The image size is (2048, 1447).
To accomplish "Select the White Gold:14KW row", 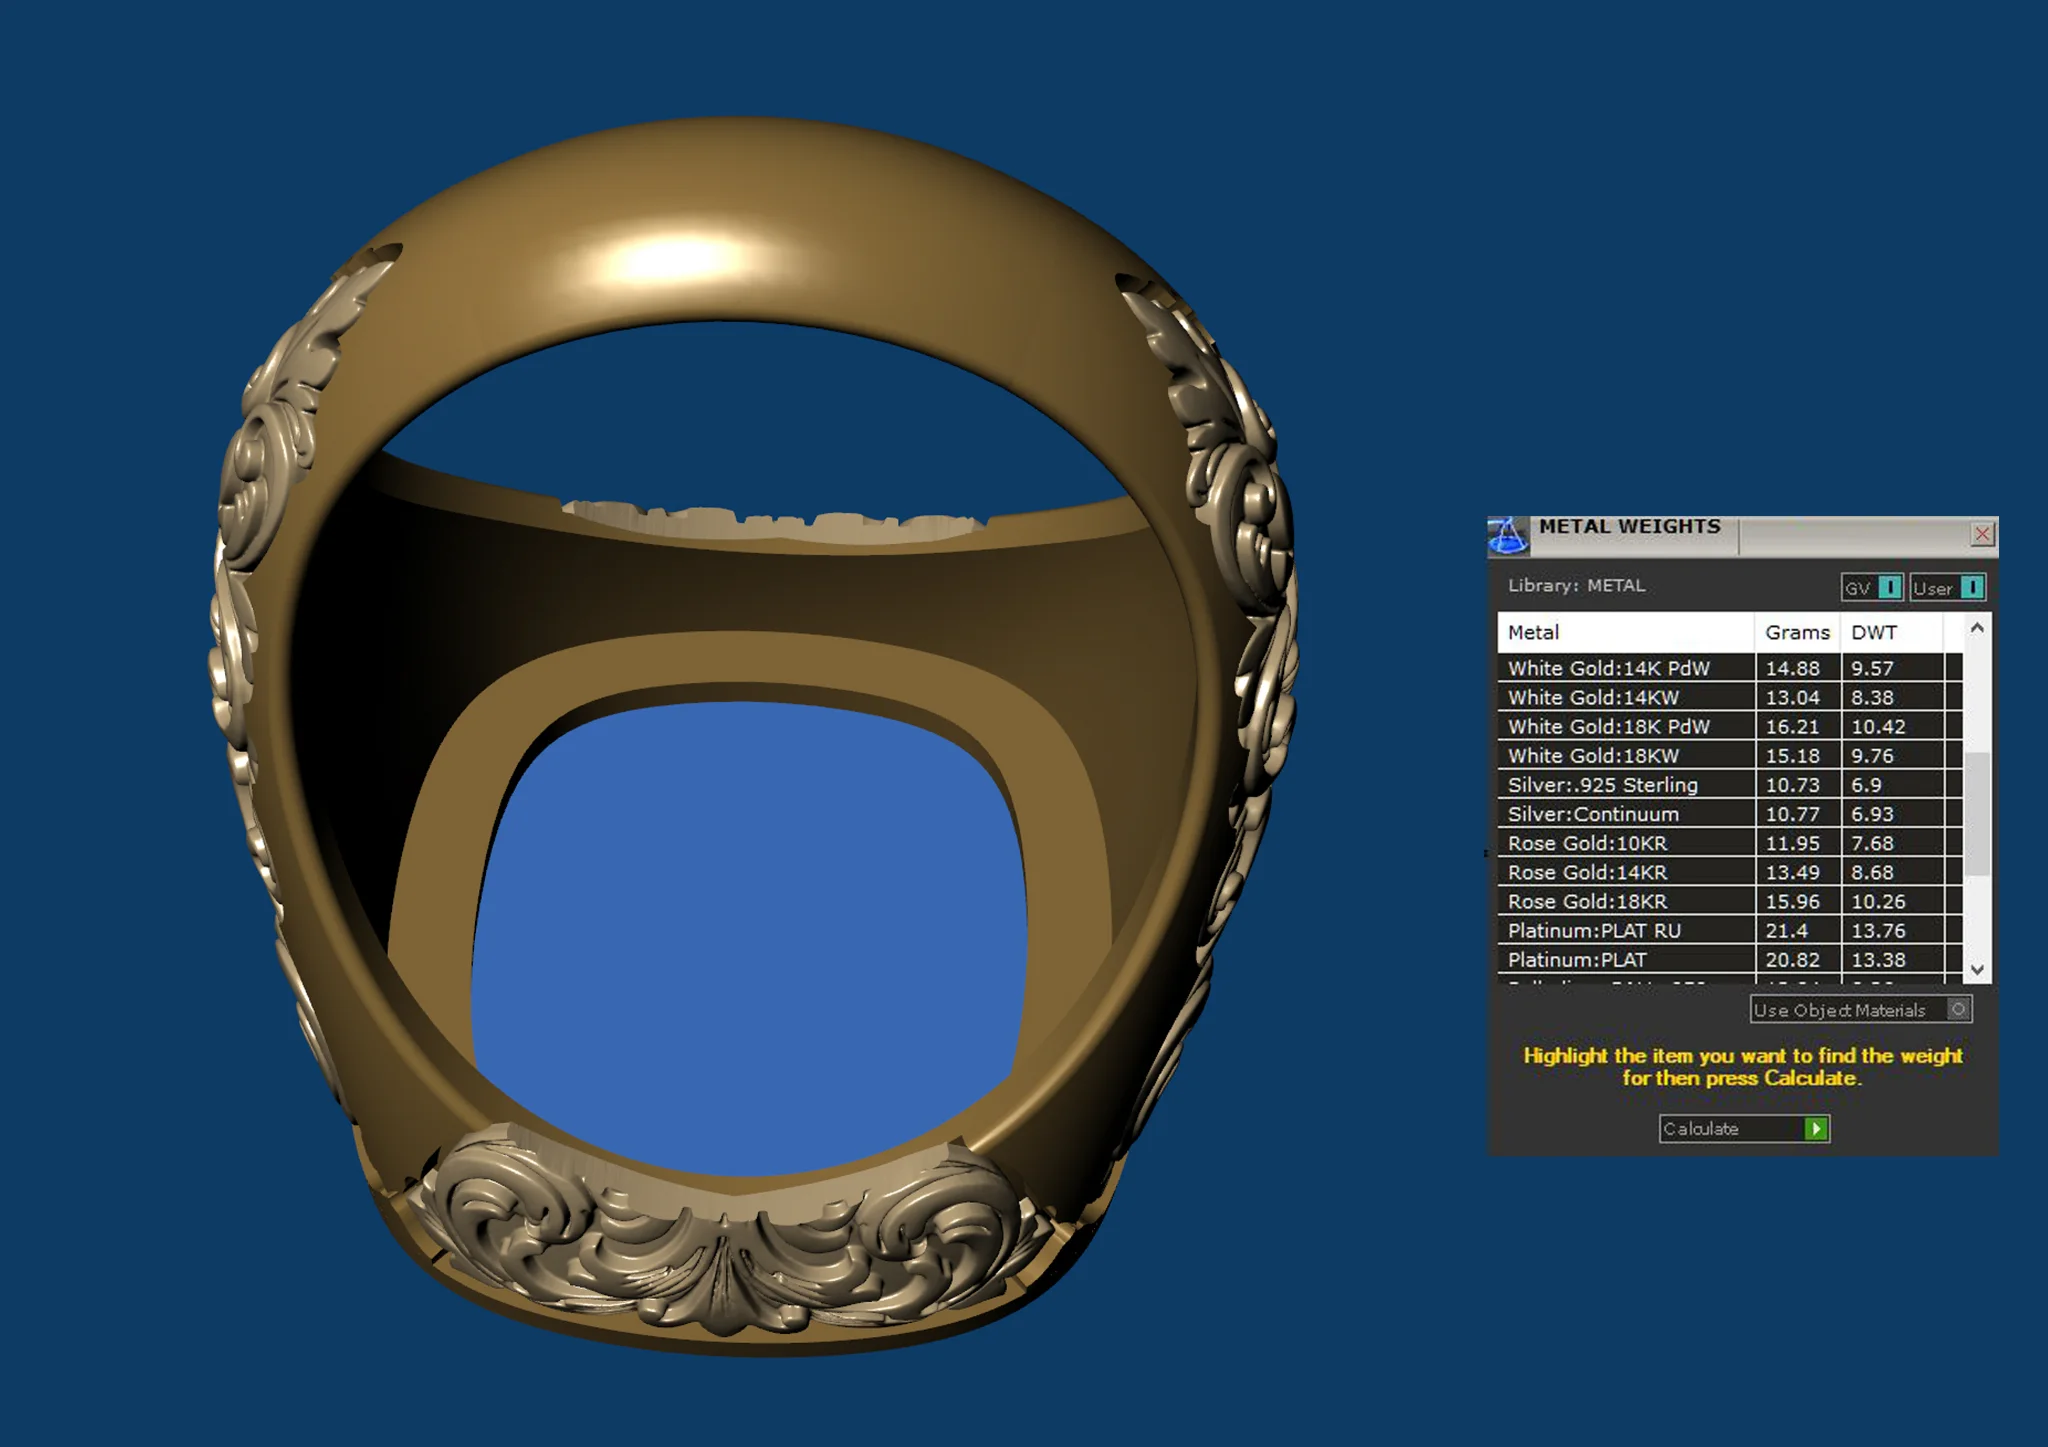I will click(x=1730, y=697).
